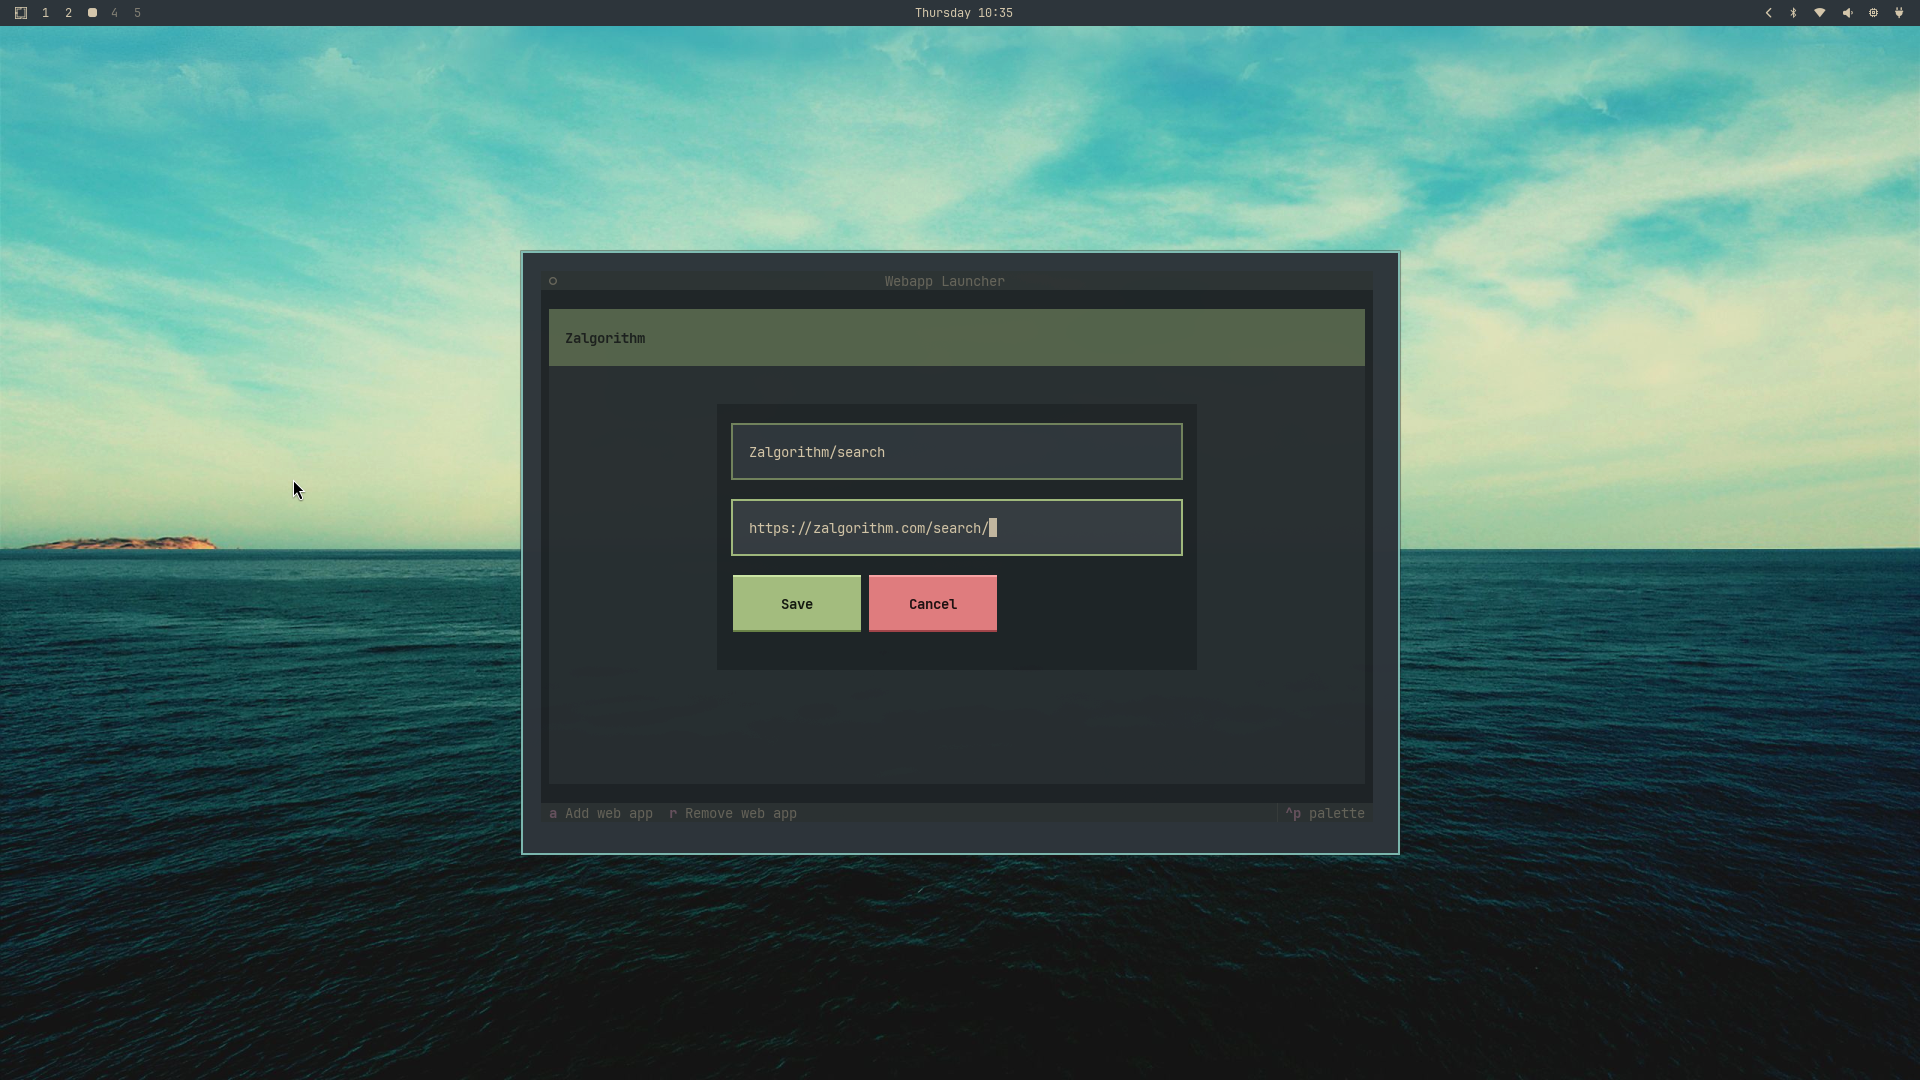Select the Wi-Fi status icon
This screenshot has height=1080, width=1920.
pos(1820,13)
